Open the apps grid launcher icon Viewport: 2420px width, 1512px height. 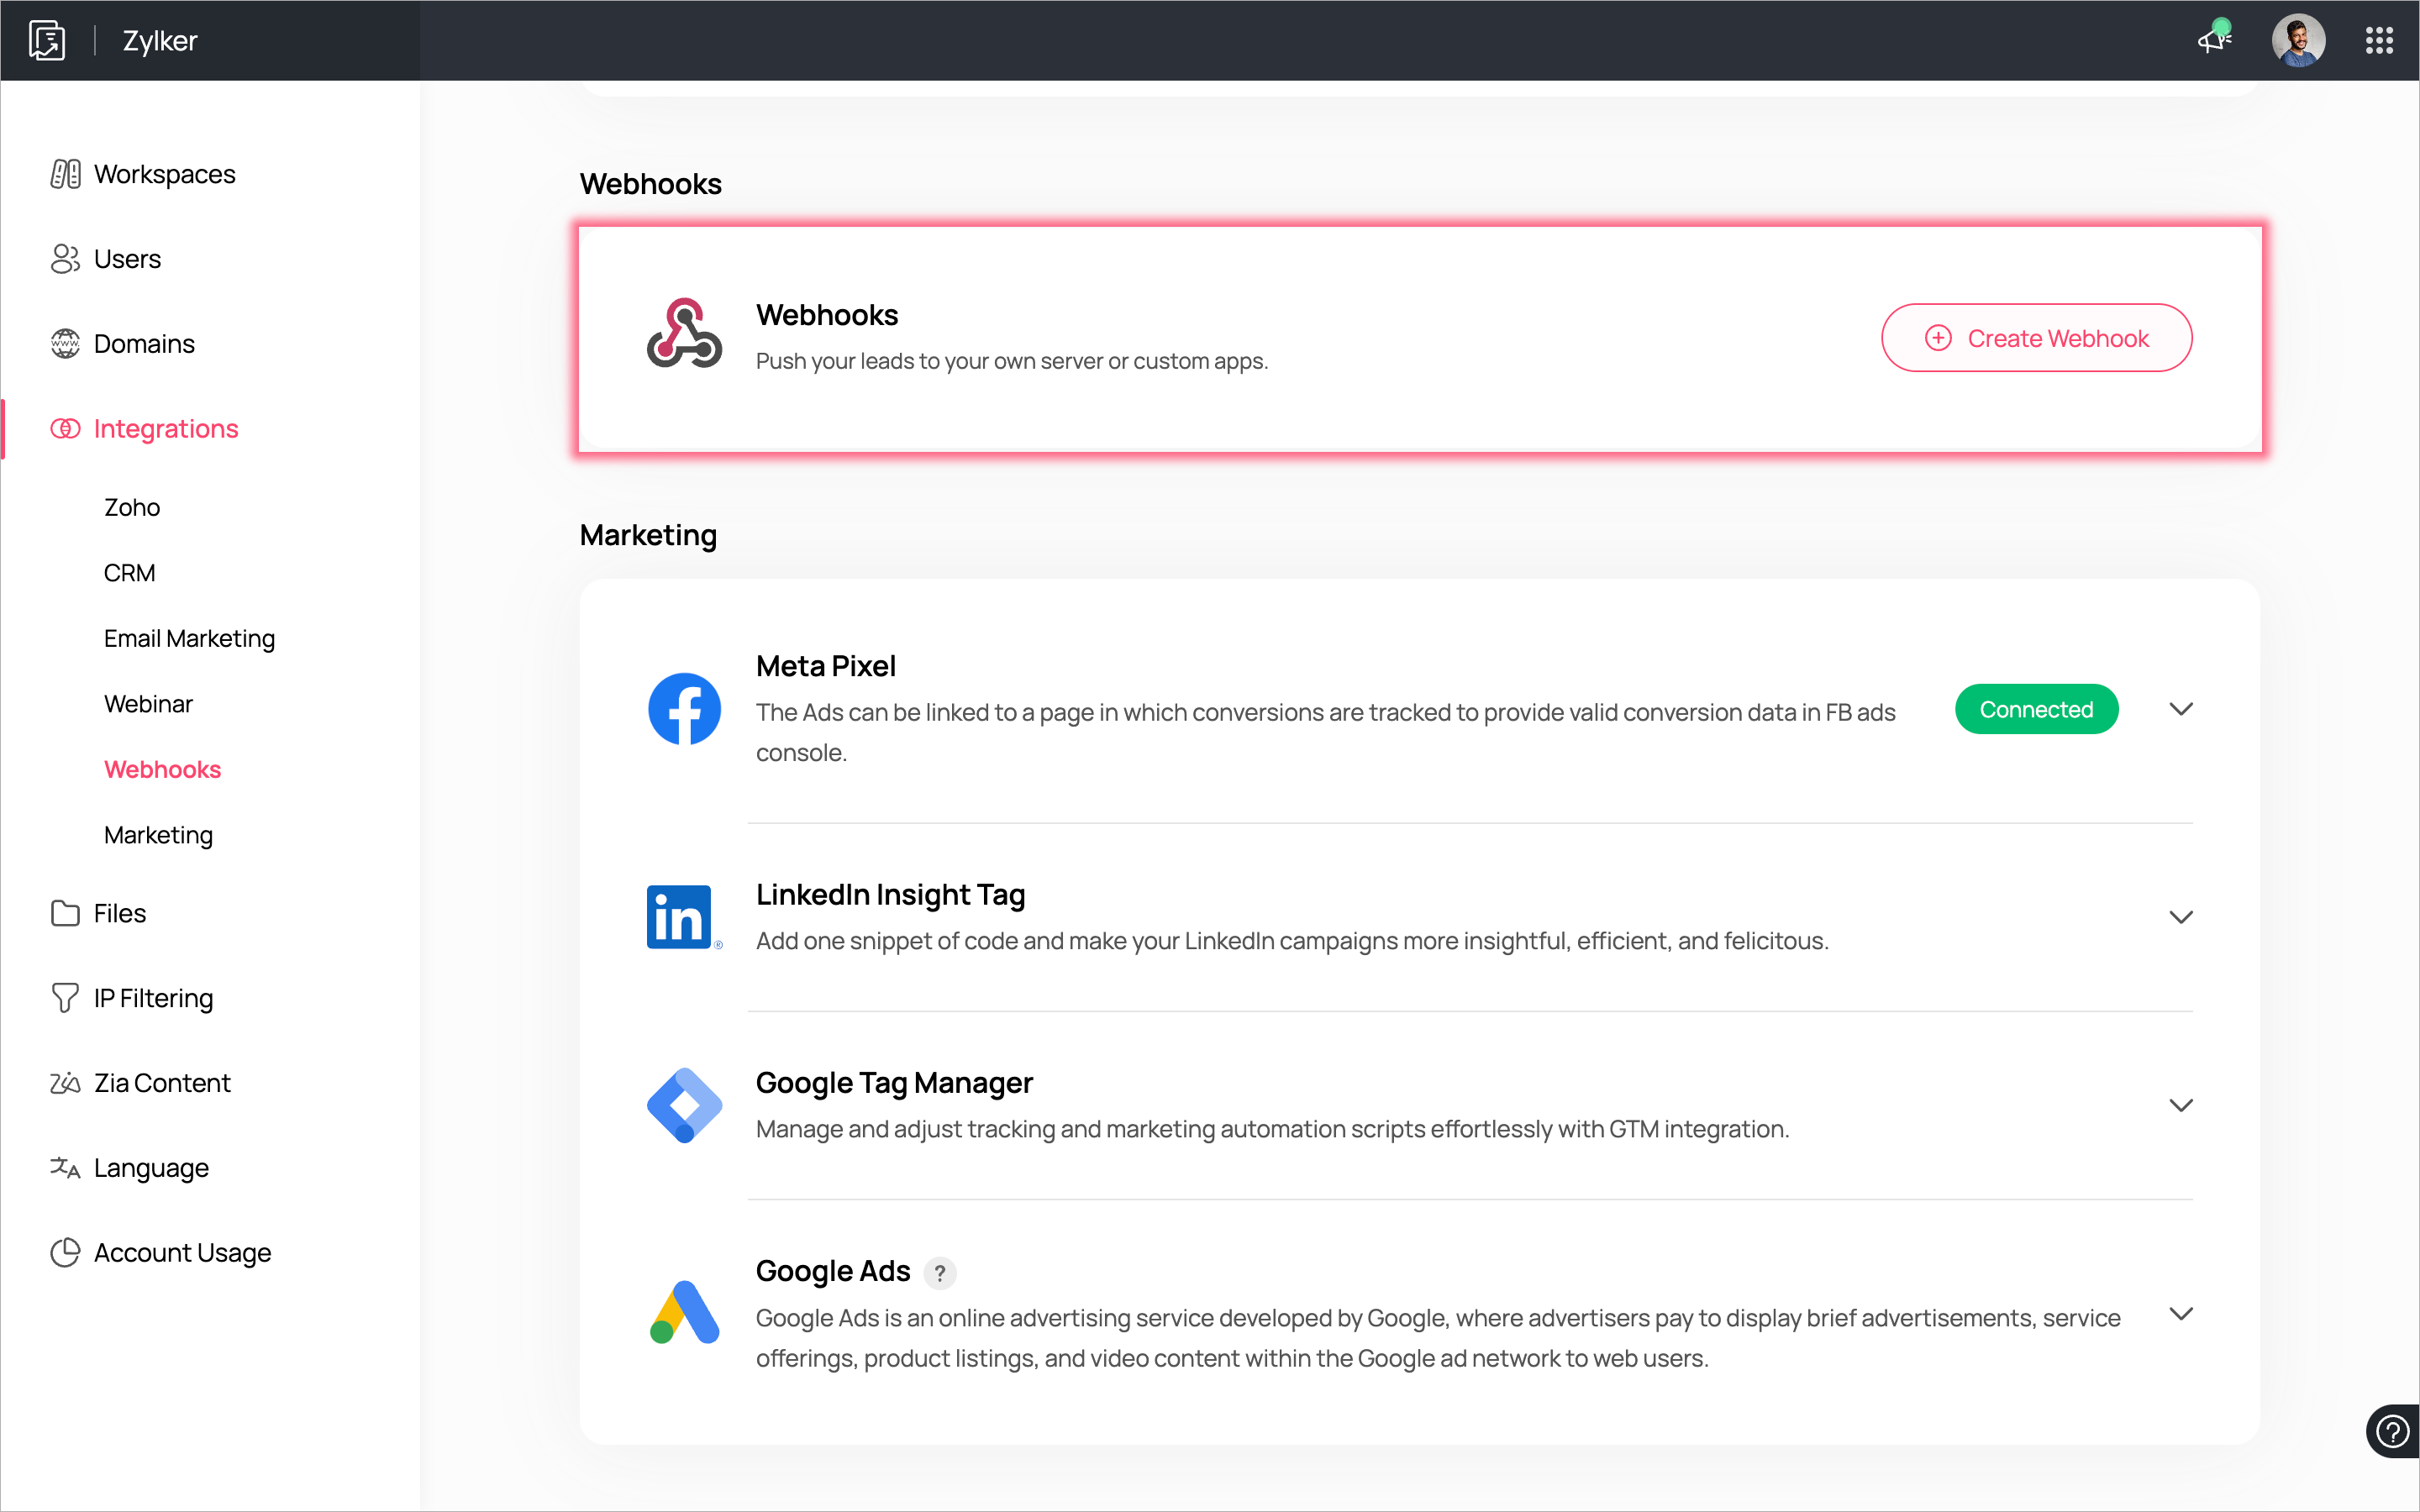point(2379,41)
